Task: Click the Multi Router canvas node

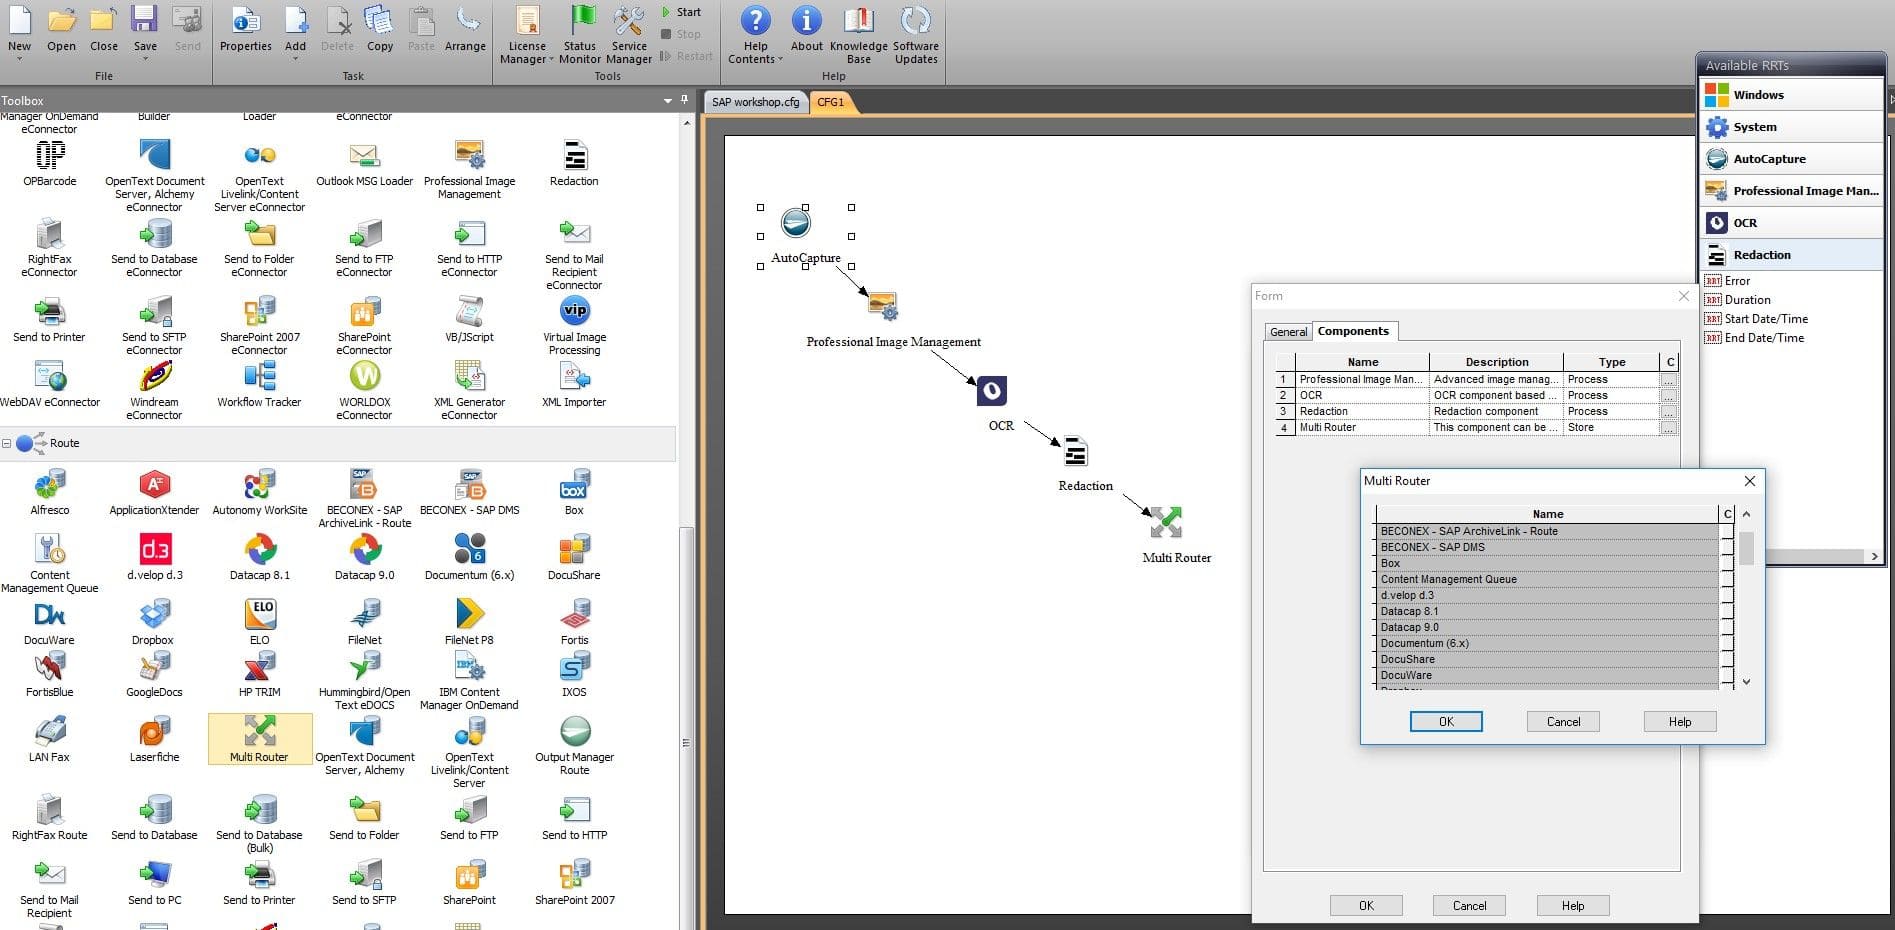Action: [1166, 522]
